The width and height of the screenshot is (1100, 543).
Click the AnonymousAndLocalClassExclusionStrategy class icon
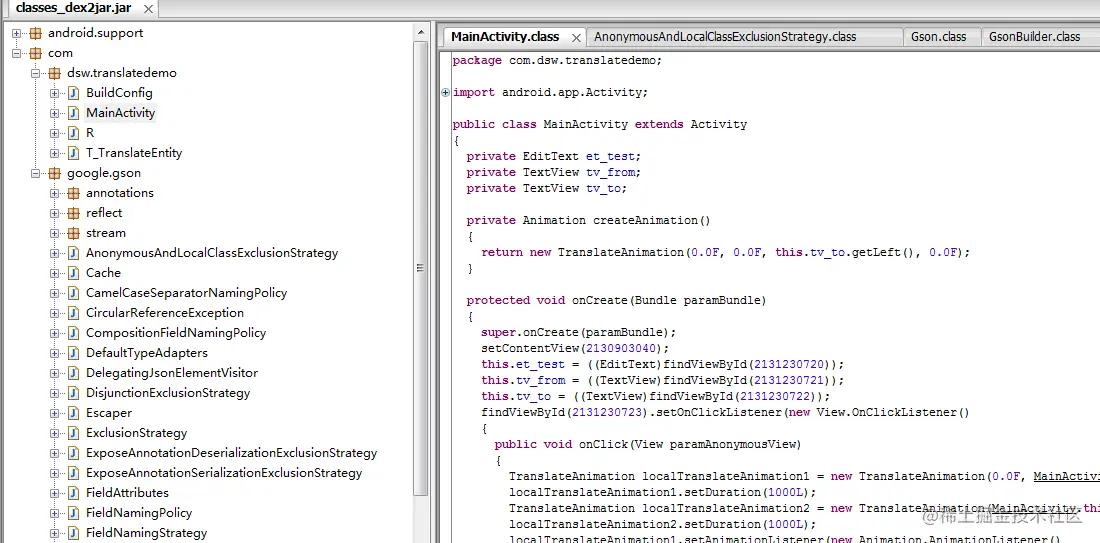pos(73,253)
